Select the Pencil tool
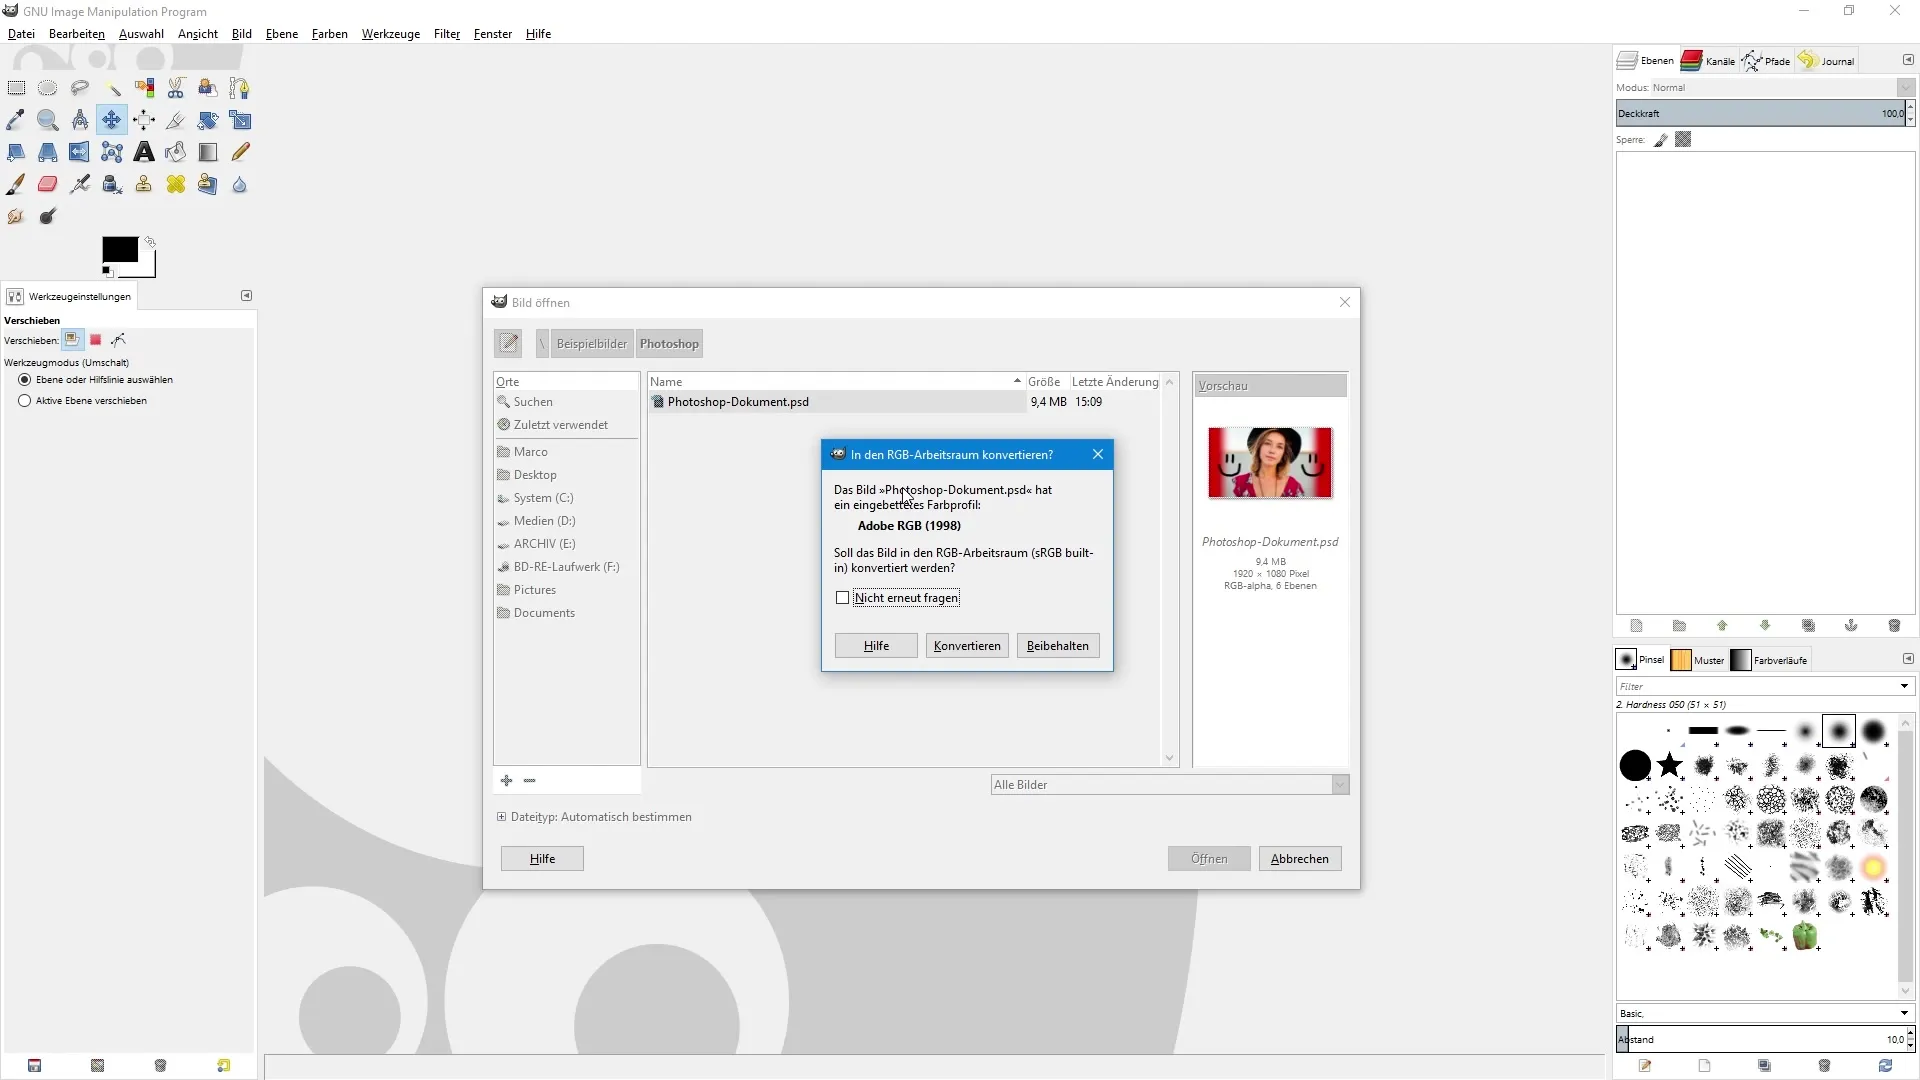1920x1080 pixels. click(x=240, y=152)
